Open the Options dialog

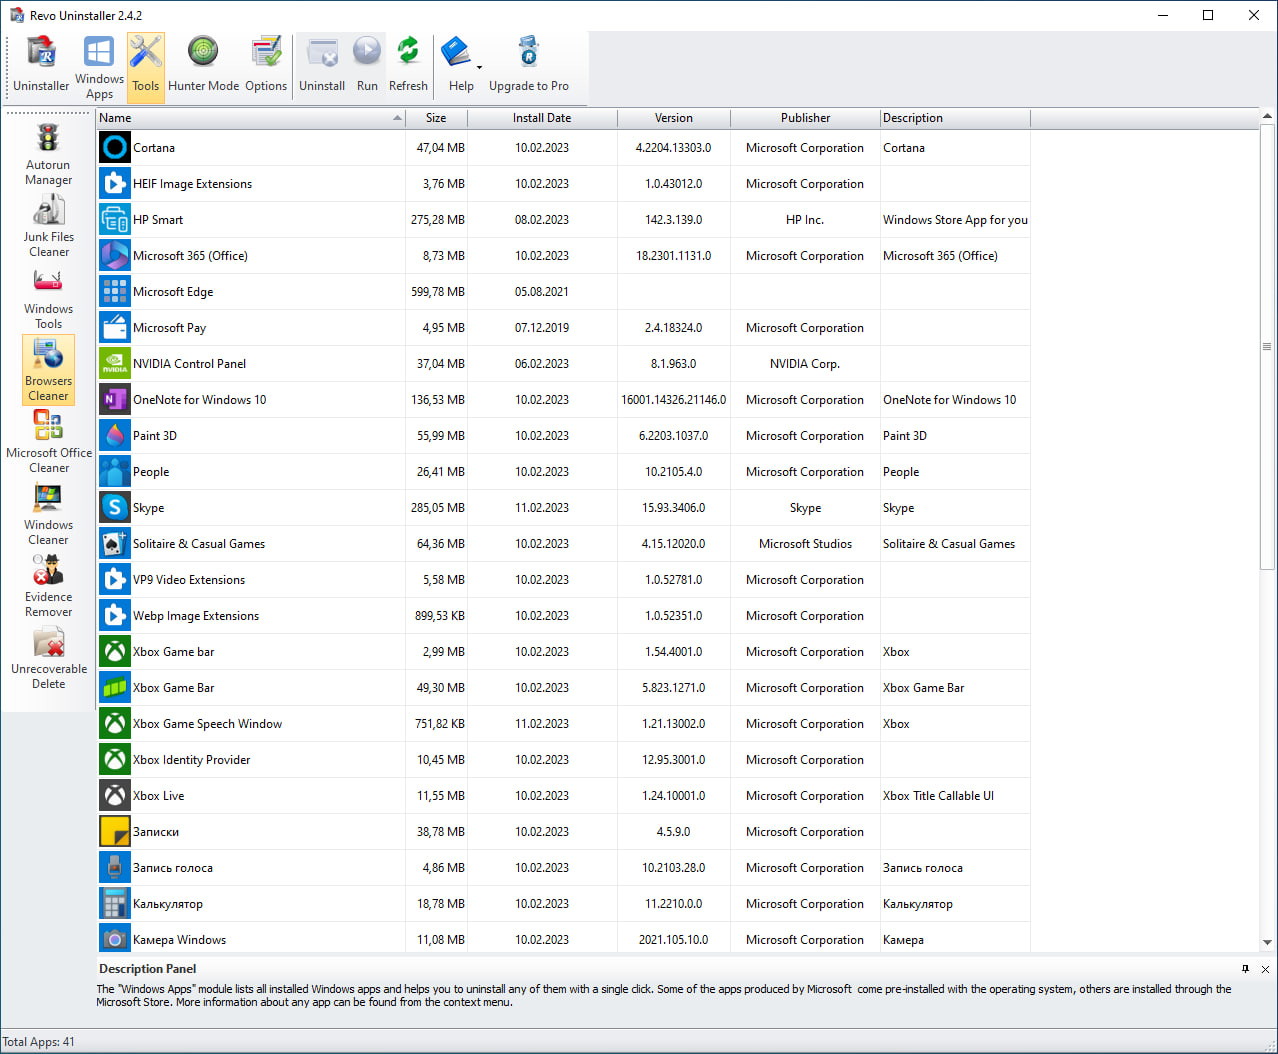(x=266, y=66)
